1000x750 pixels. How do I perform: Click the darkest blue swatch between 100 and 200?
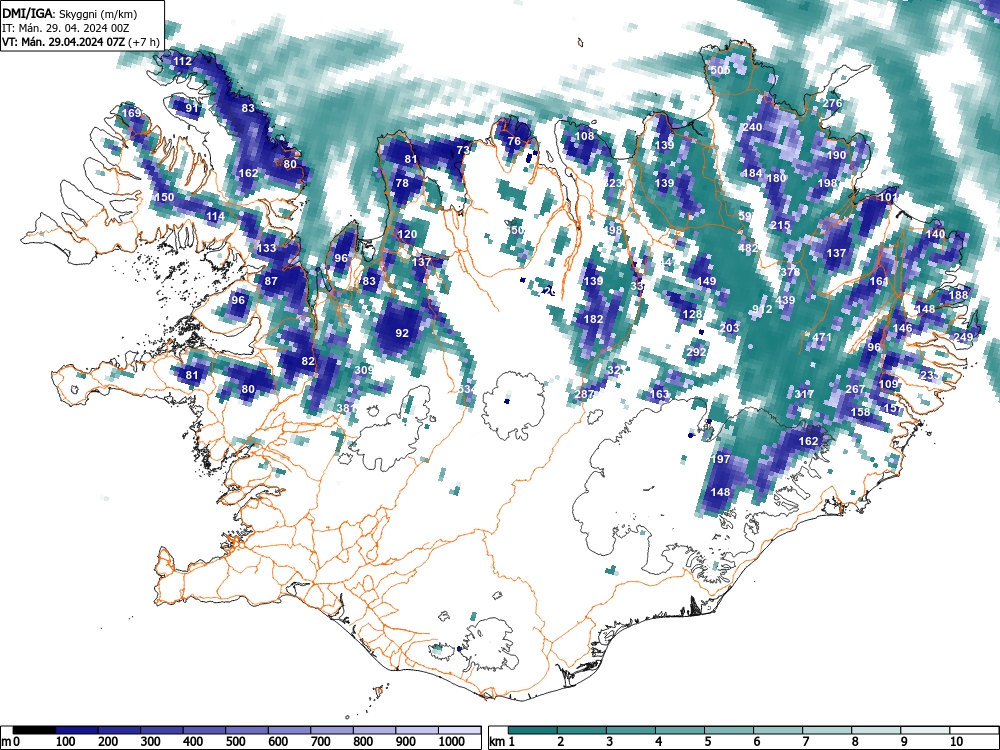coord(77,730)
